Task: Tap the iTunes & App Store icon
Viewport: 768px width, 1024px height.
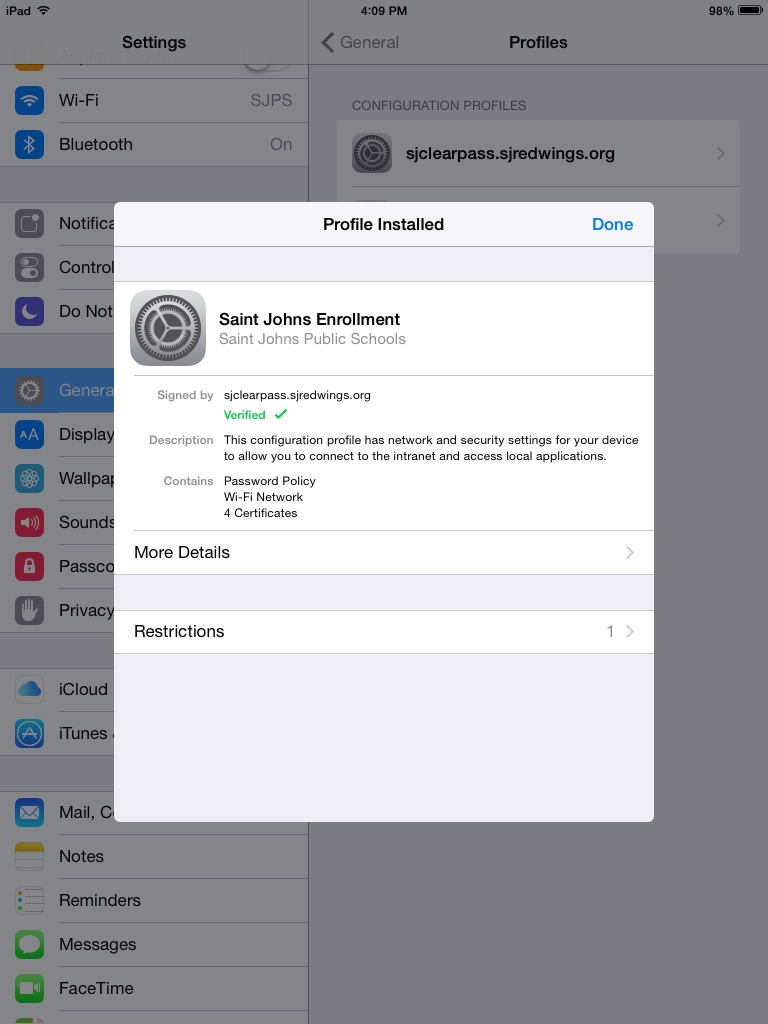Action: click(x=29, y=733)
